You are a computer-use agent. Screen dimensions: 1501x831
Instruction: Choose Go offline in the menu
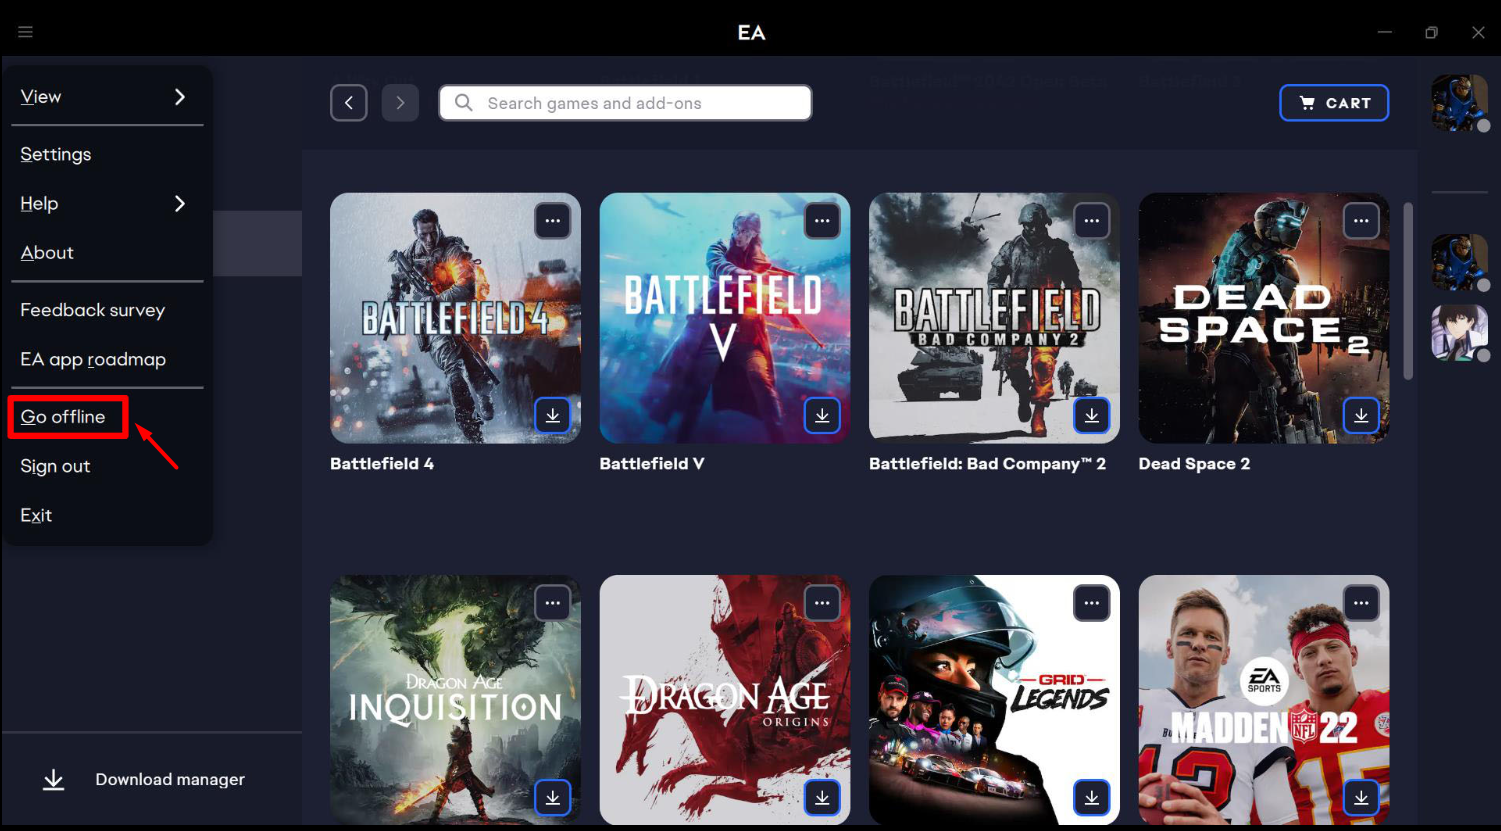[63, 417]
